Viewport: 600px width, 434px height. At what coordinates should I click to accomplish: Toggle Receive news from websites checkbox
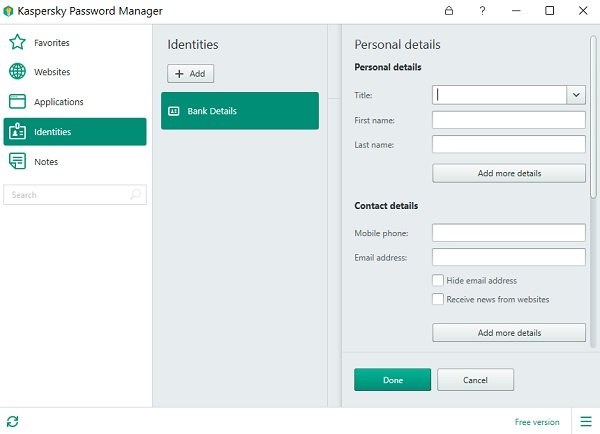[x=438, y=299]
